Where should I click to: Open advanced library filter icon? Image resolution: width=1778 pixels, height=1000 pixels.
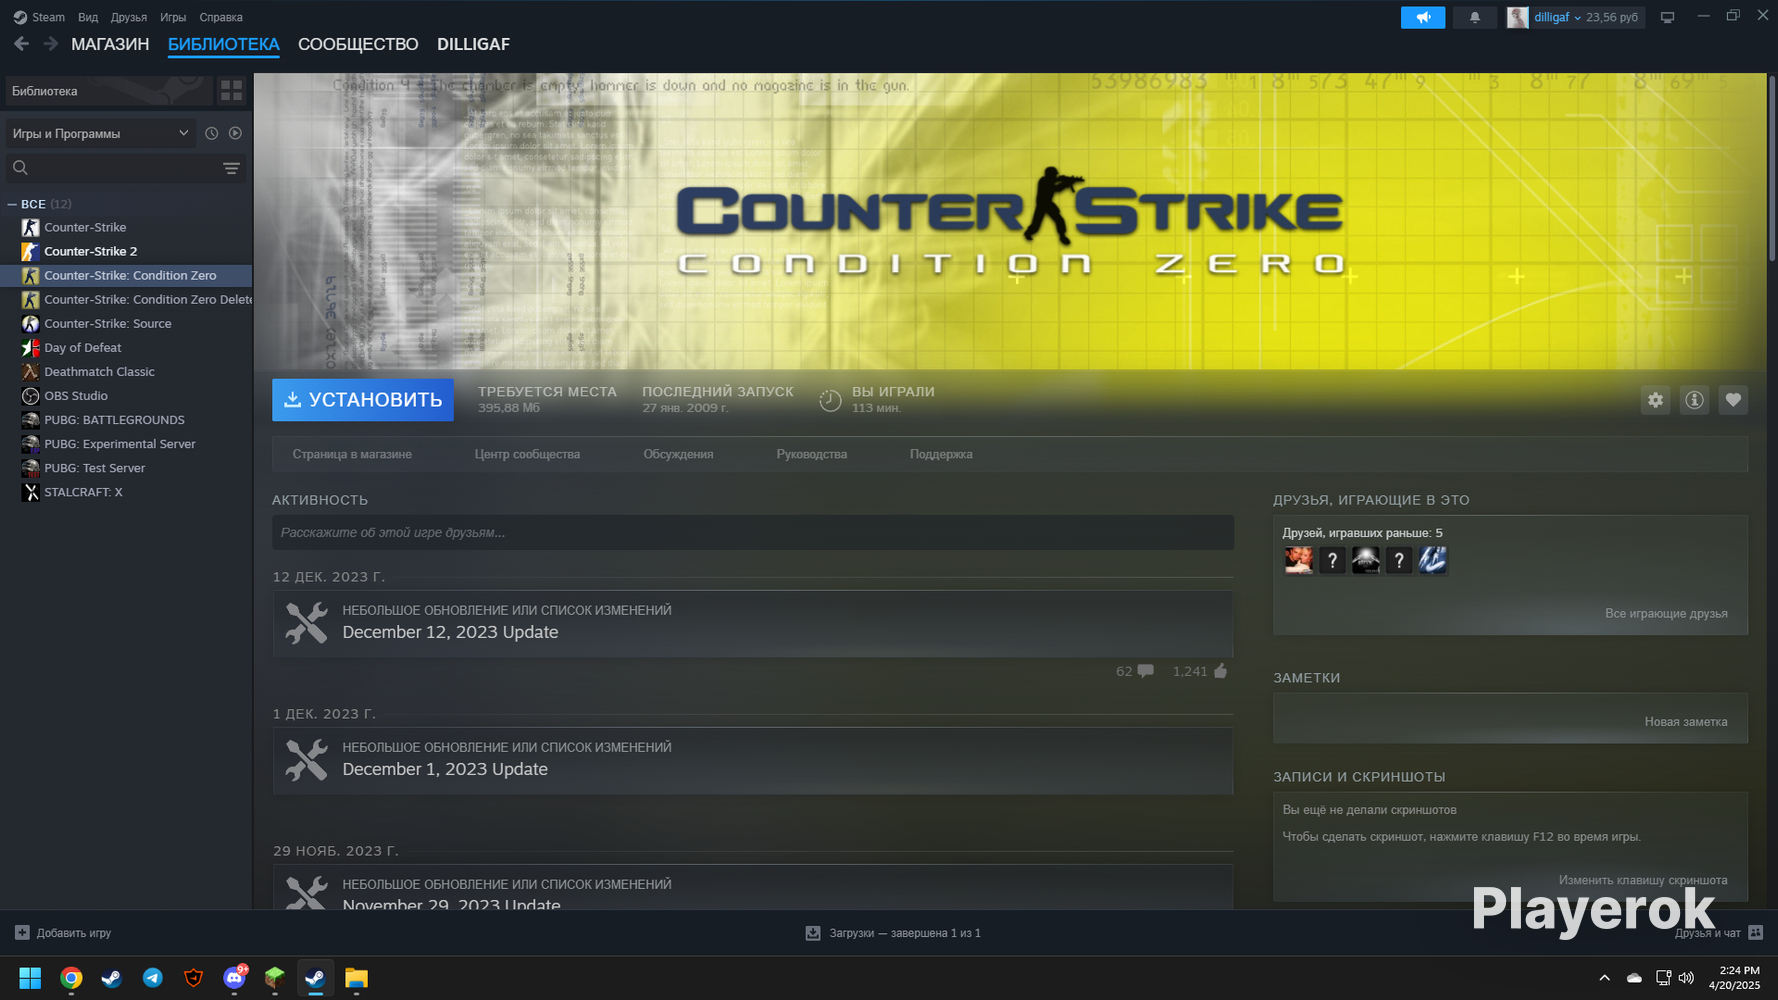(x=231, y=168)
